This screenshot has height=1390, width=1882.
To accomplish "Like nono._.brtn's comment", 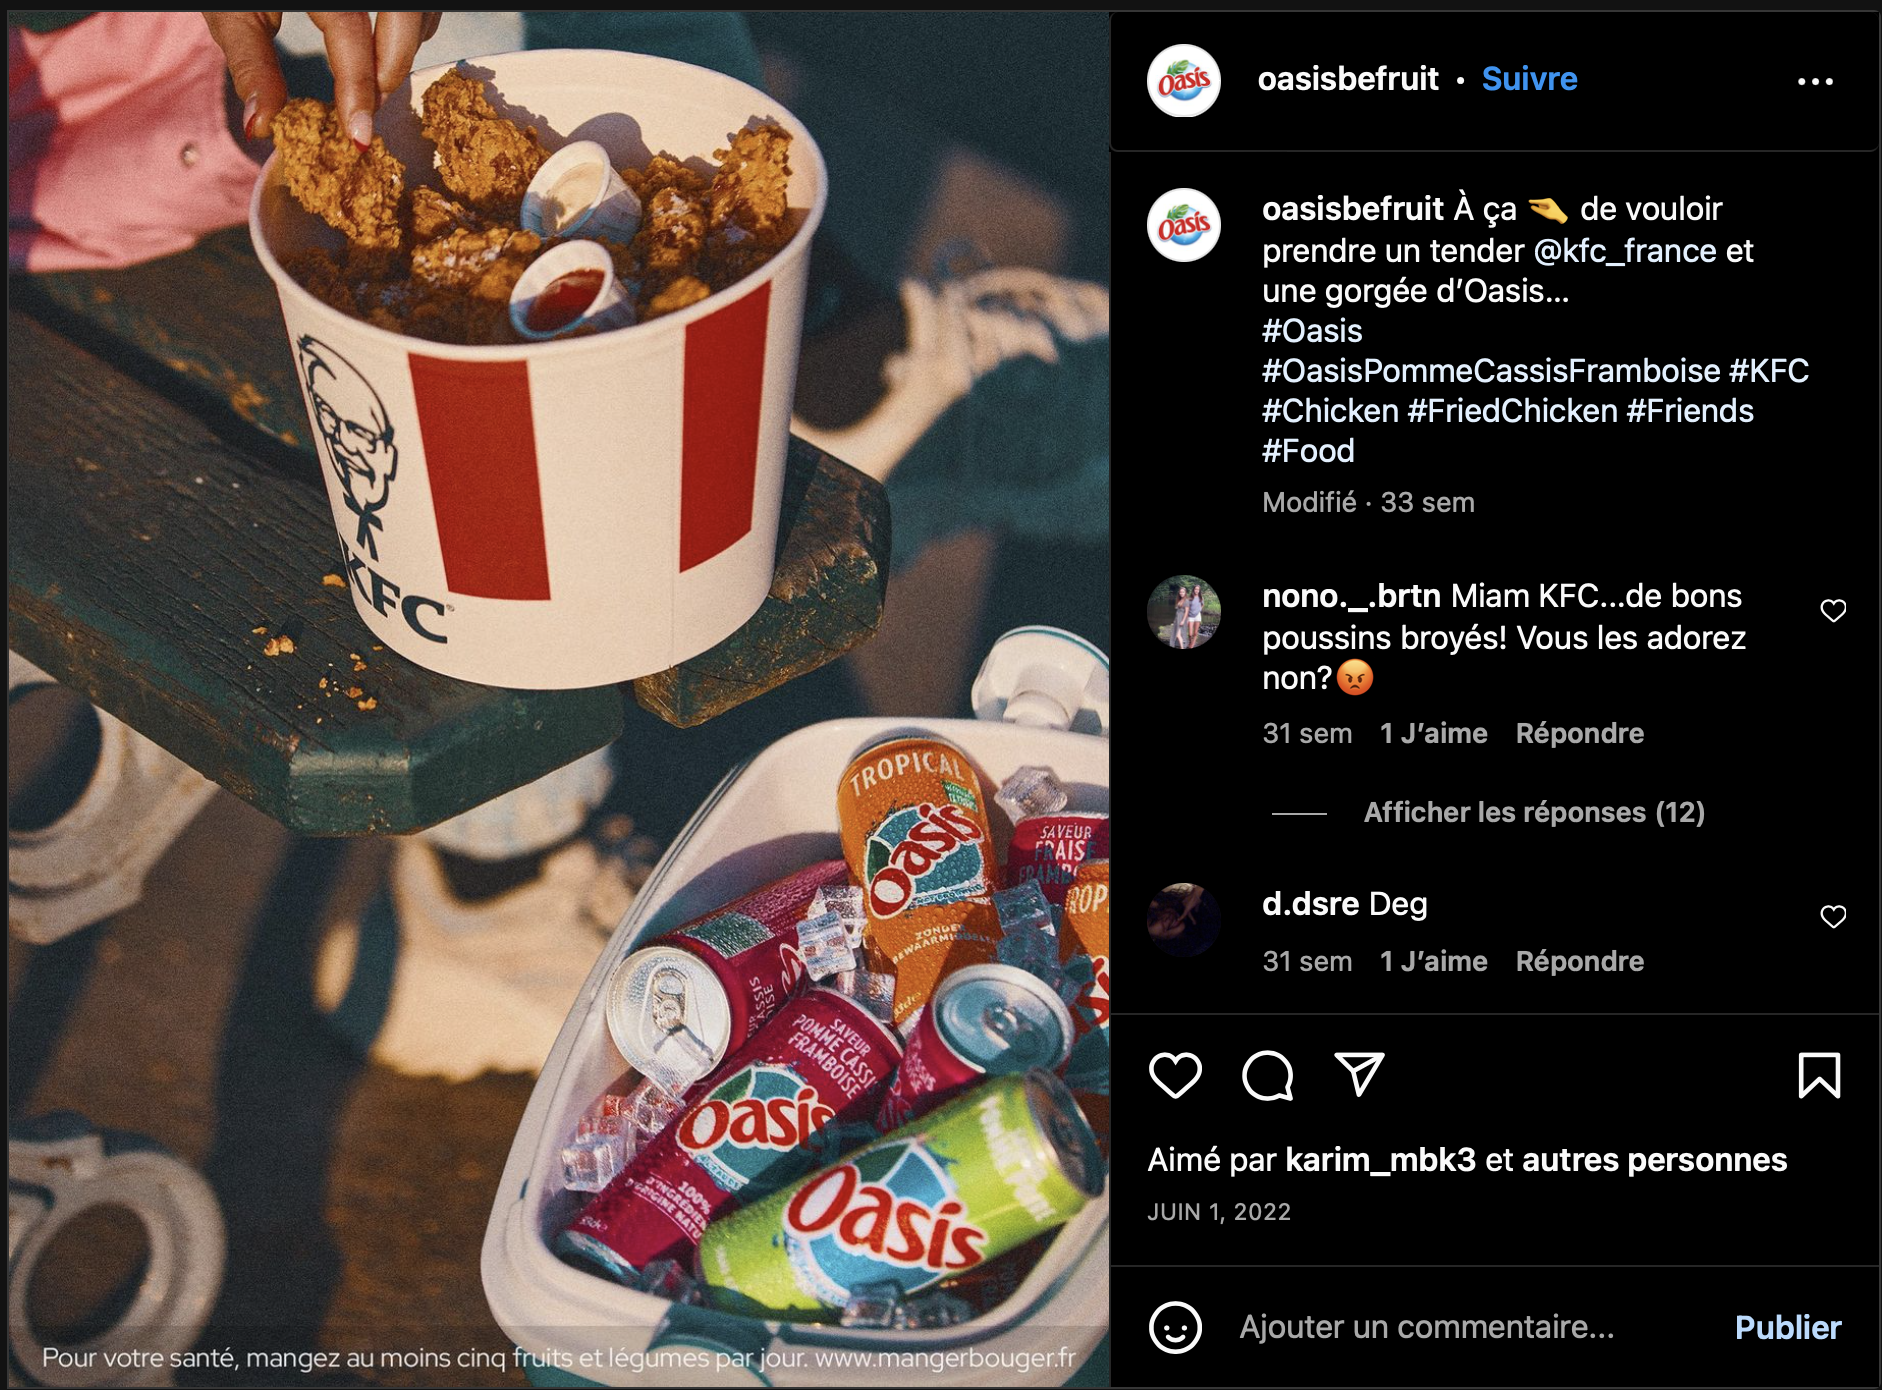I will [1833, 610].
